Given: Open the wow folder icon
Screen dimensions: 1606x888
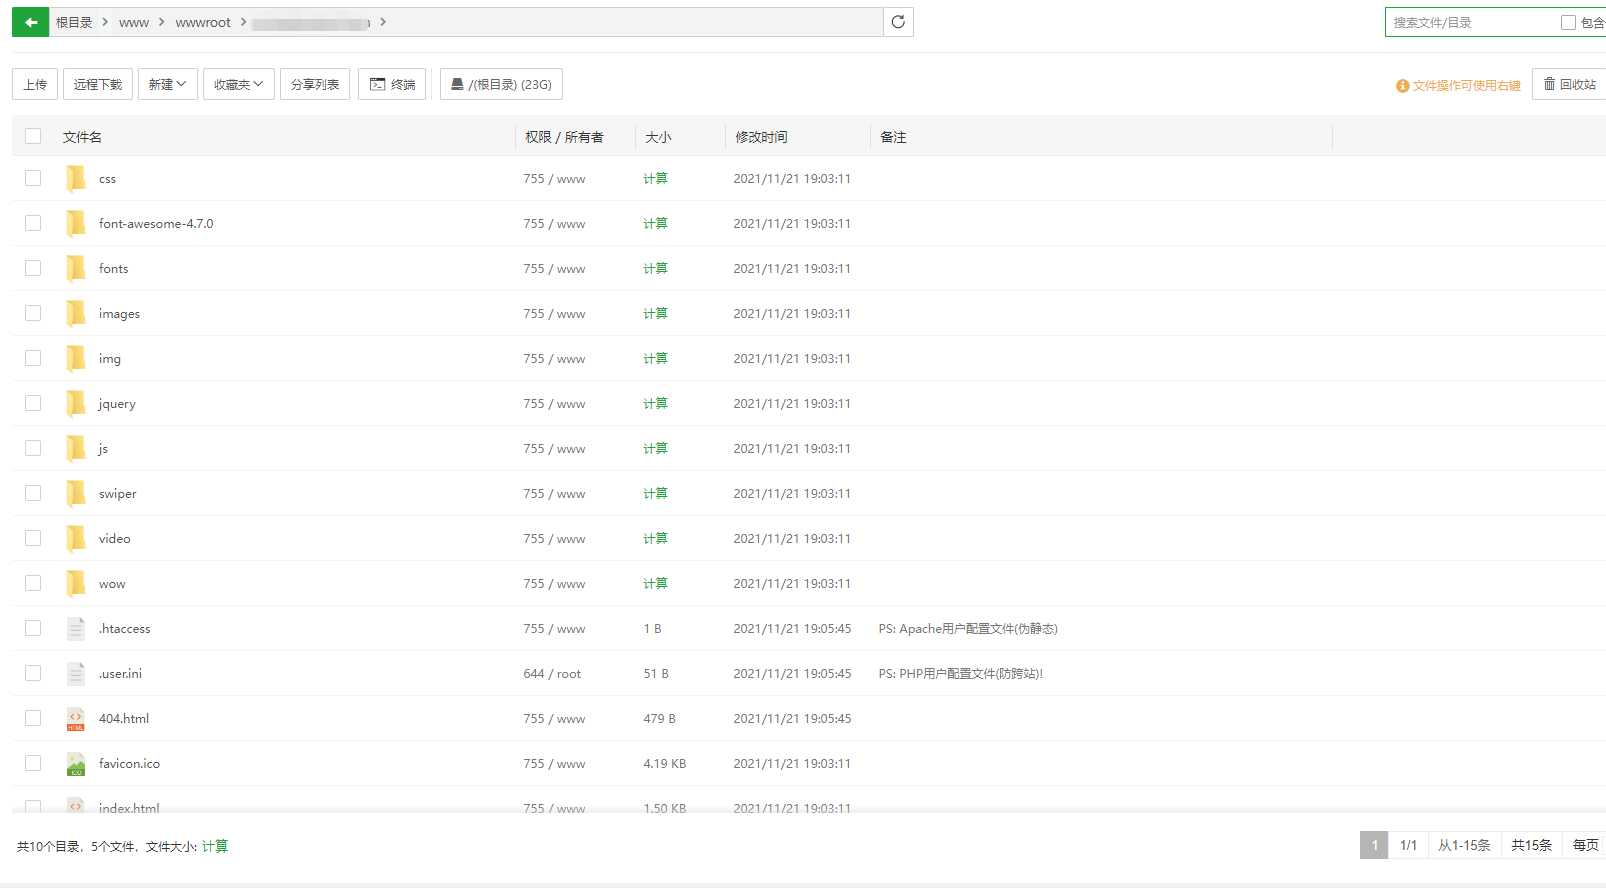Looking at the screenshot, I should coord(76,583).
